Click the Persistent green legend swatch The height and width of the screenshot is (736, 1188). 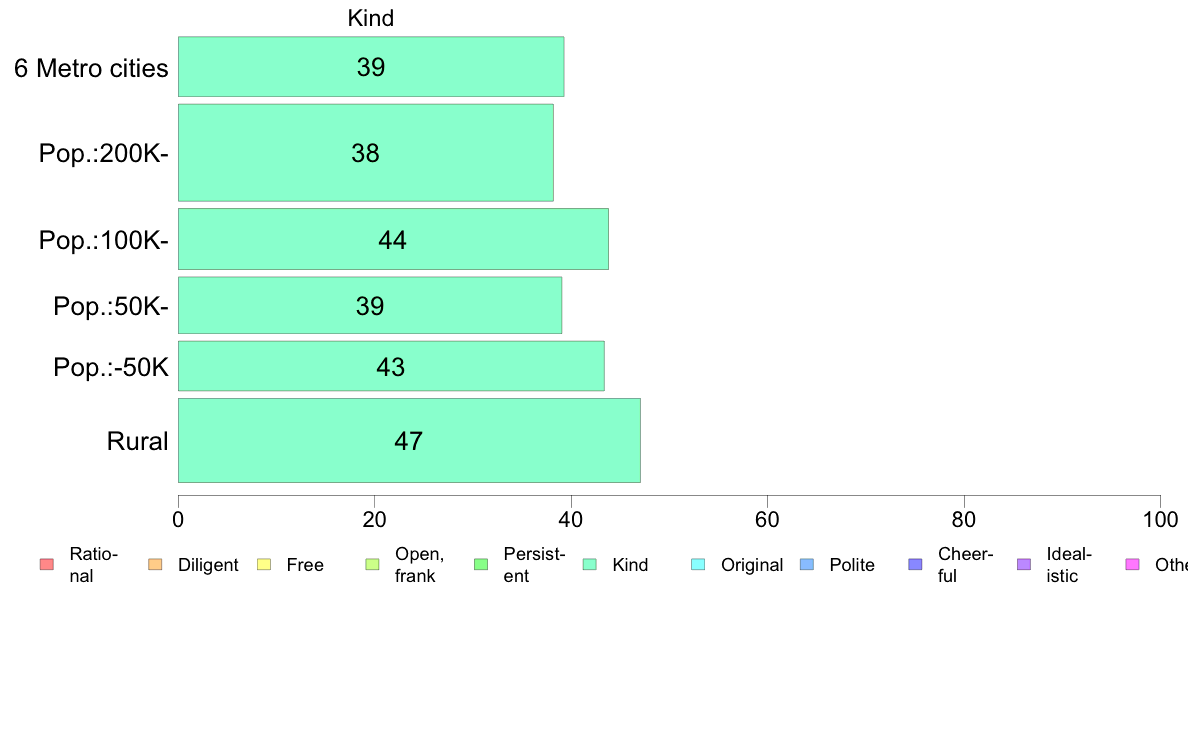pos(481,564)
